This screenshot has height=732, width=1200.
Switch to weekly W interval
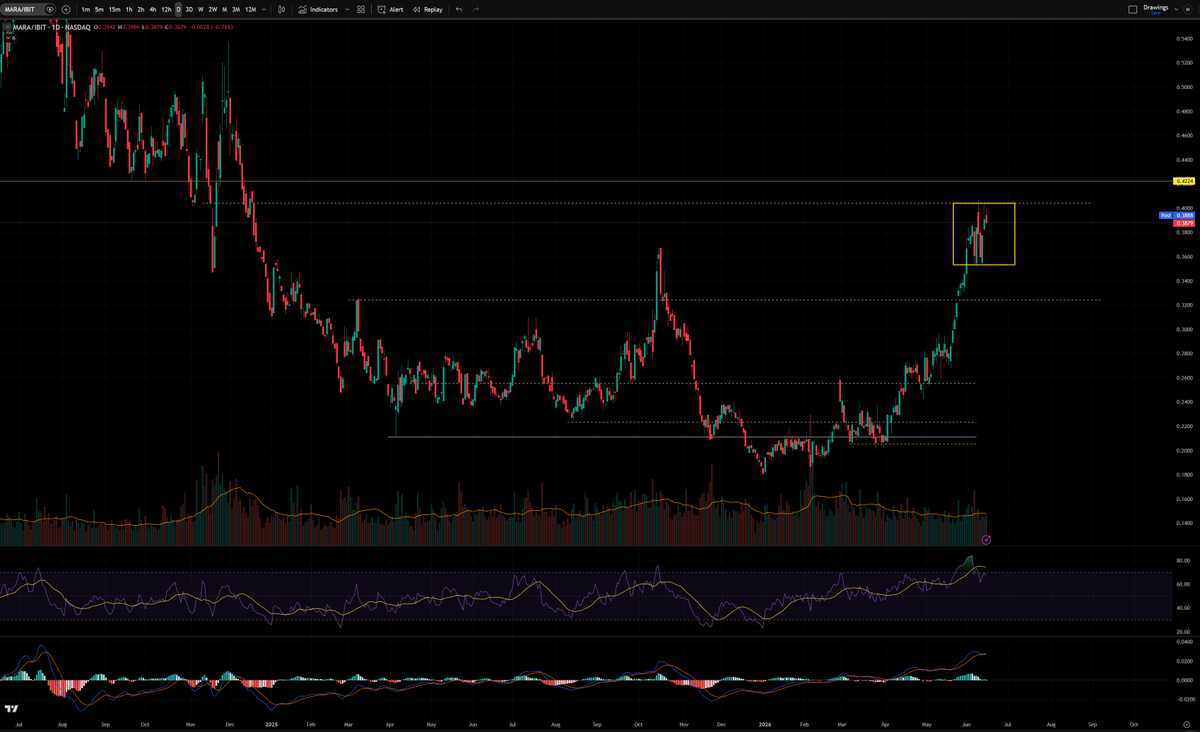point(200,9)
